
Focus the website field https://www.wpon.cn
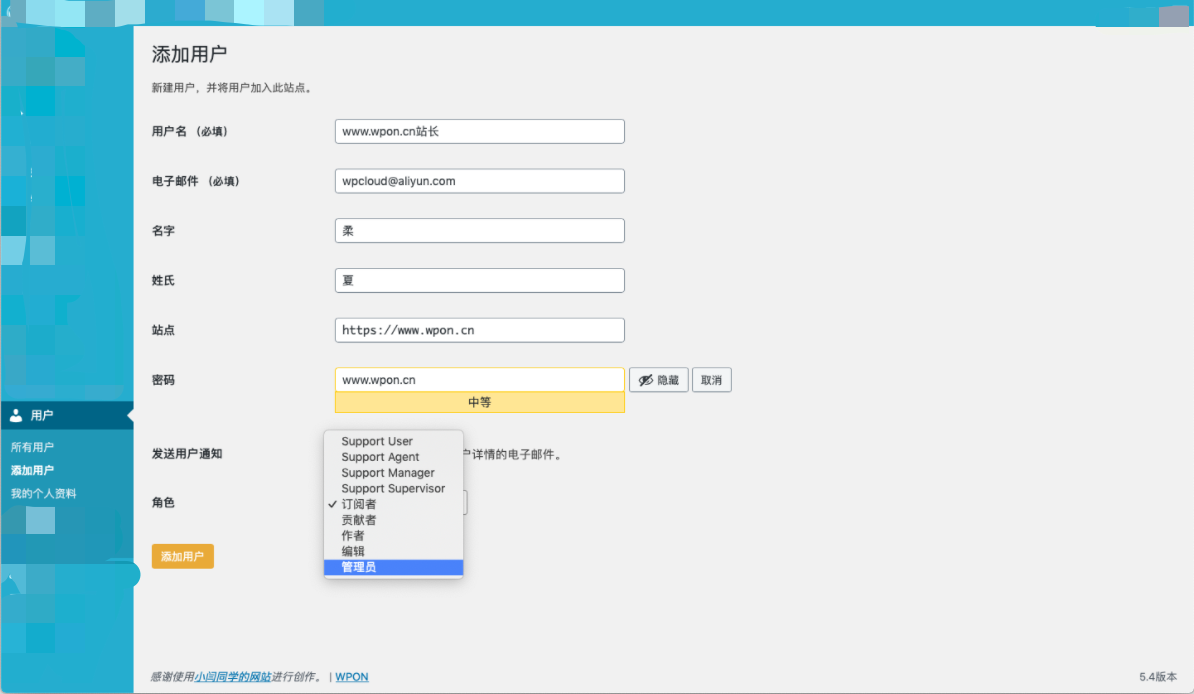click(x=480, y=330)
